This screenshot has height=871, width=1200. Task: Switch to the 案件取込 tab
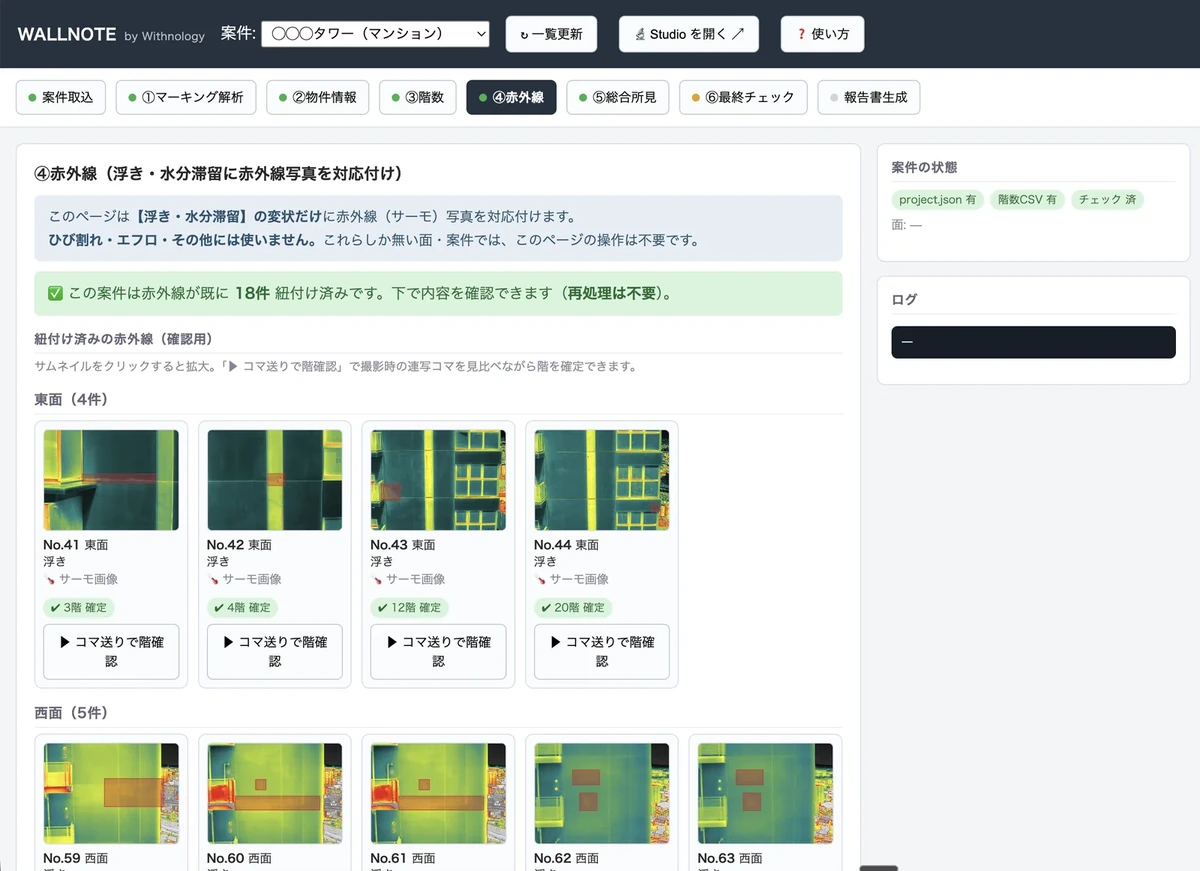(x=61, y=98)
